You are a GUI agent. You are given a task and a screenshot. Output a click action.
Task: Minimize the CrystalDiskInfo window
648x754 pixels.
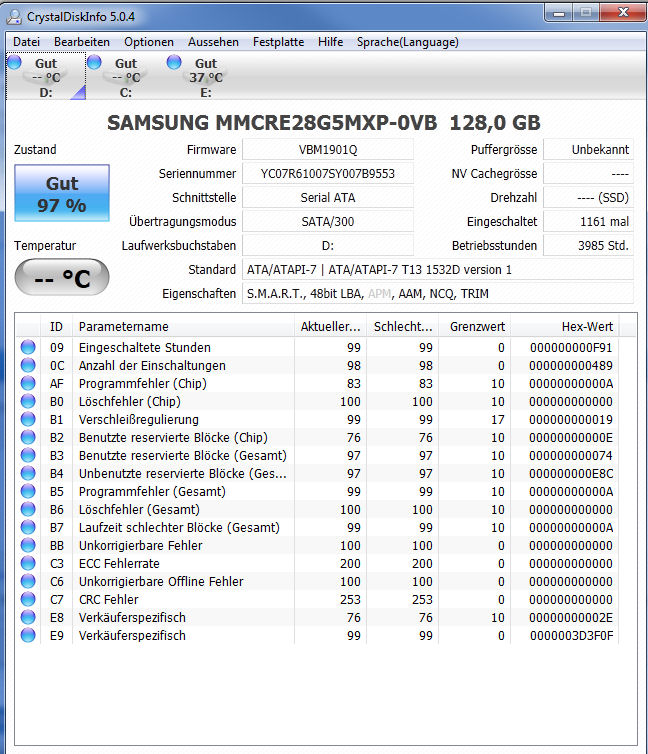(559, 13)
